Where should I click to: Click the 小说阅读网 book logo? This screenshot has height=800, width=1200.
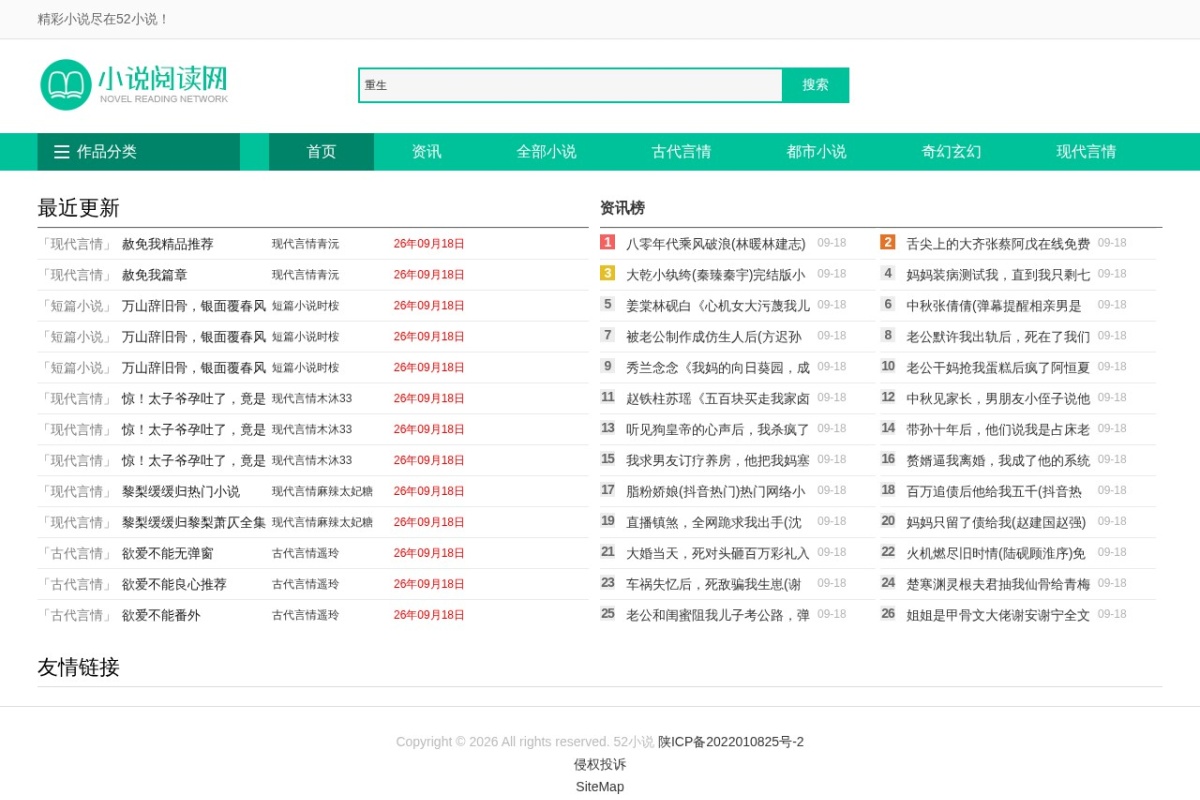(134, 85)
